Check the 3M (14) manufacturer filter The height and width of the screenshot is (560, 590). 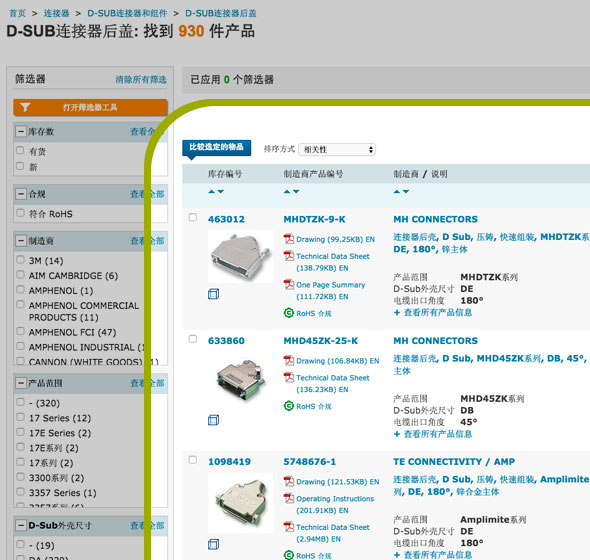(x=20, y=259)
